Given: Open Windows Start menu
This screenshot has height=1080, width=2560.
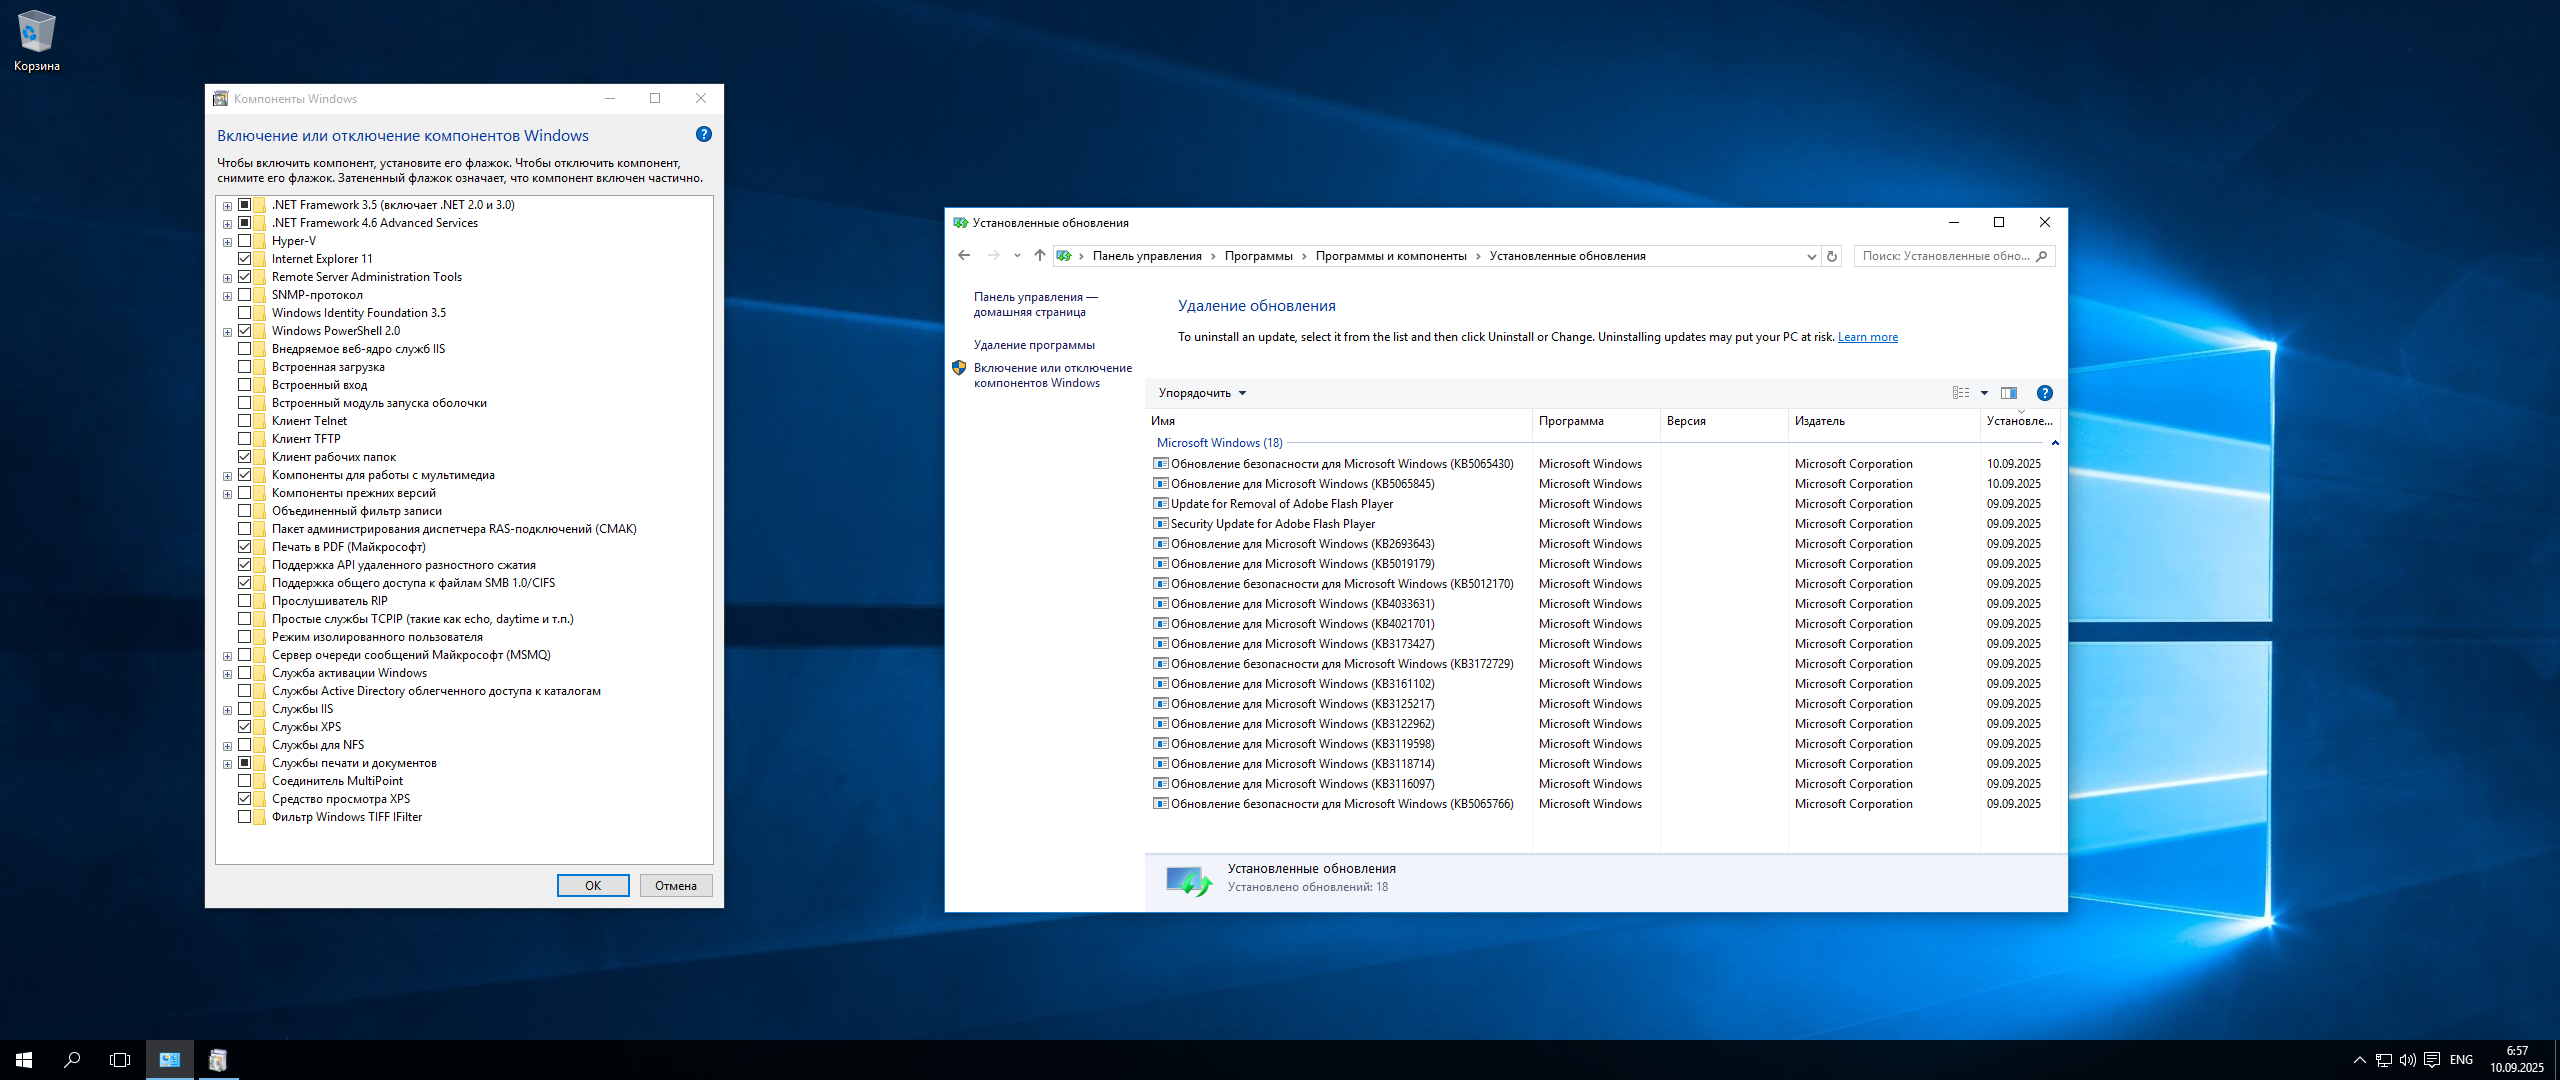Looking at the screenshot, I should 24,1060.
